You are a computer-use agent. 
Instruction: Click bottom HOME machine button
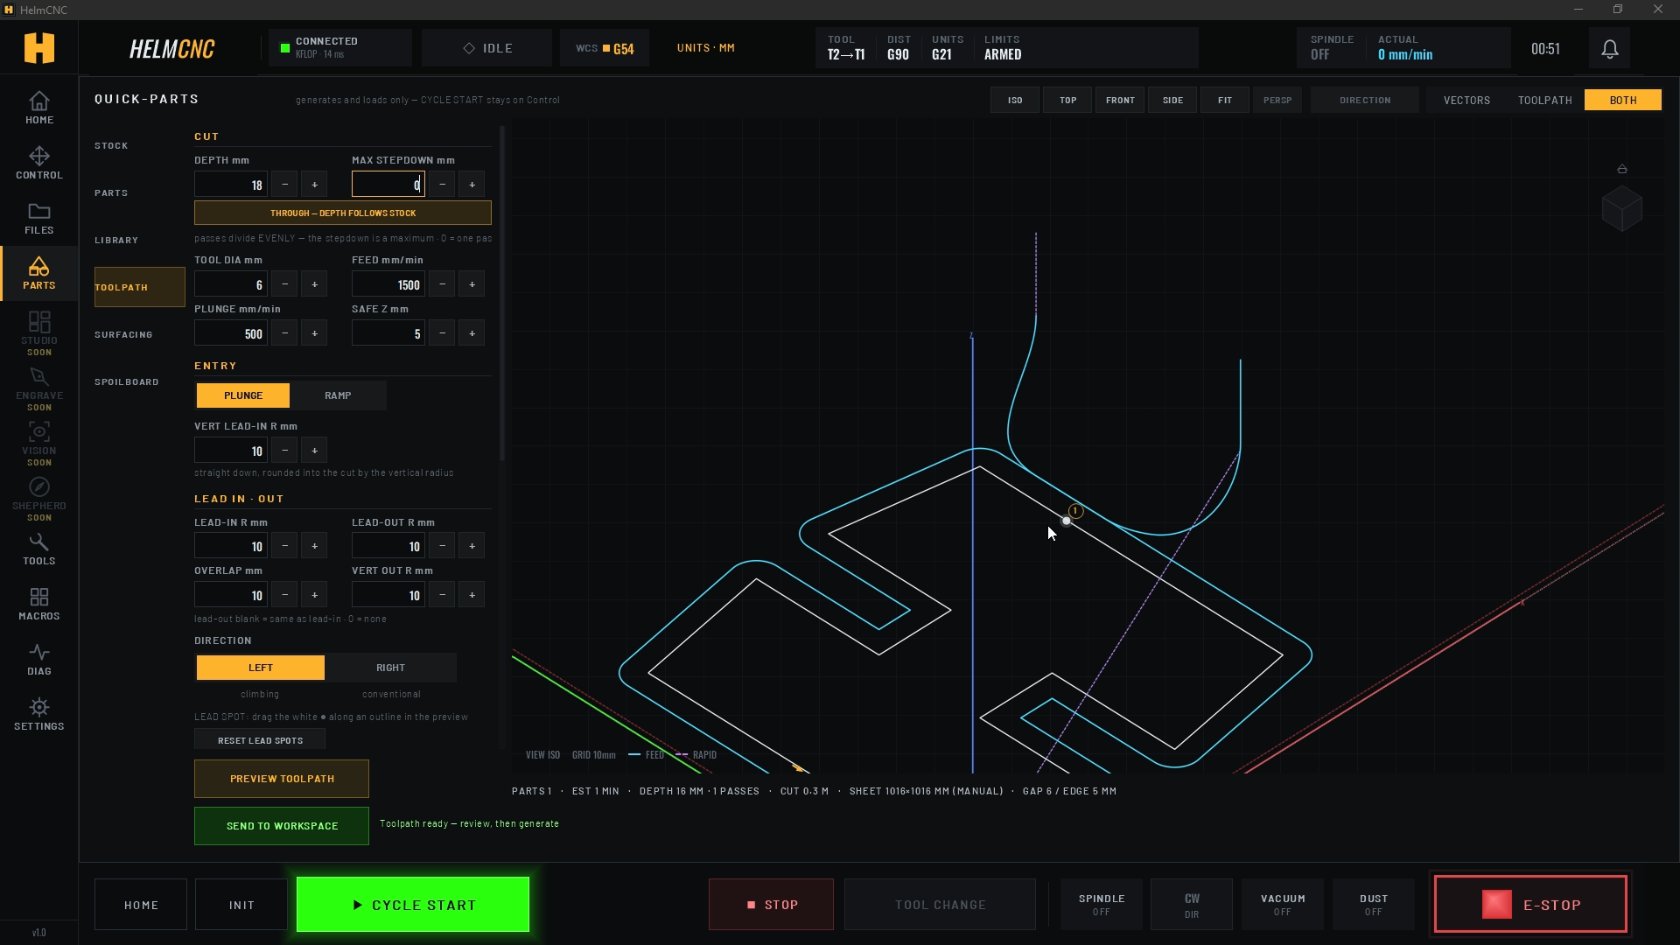pos(141,904)
